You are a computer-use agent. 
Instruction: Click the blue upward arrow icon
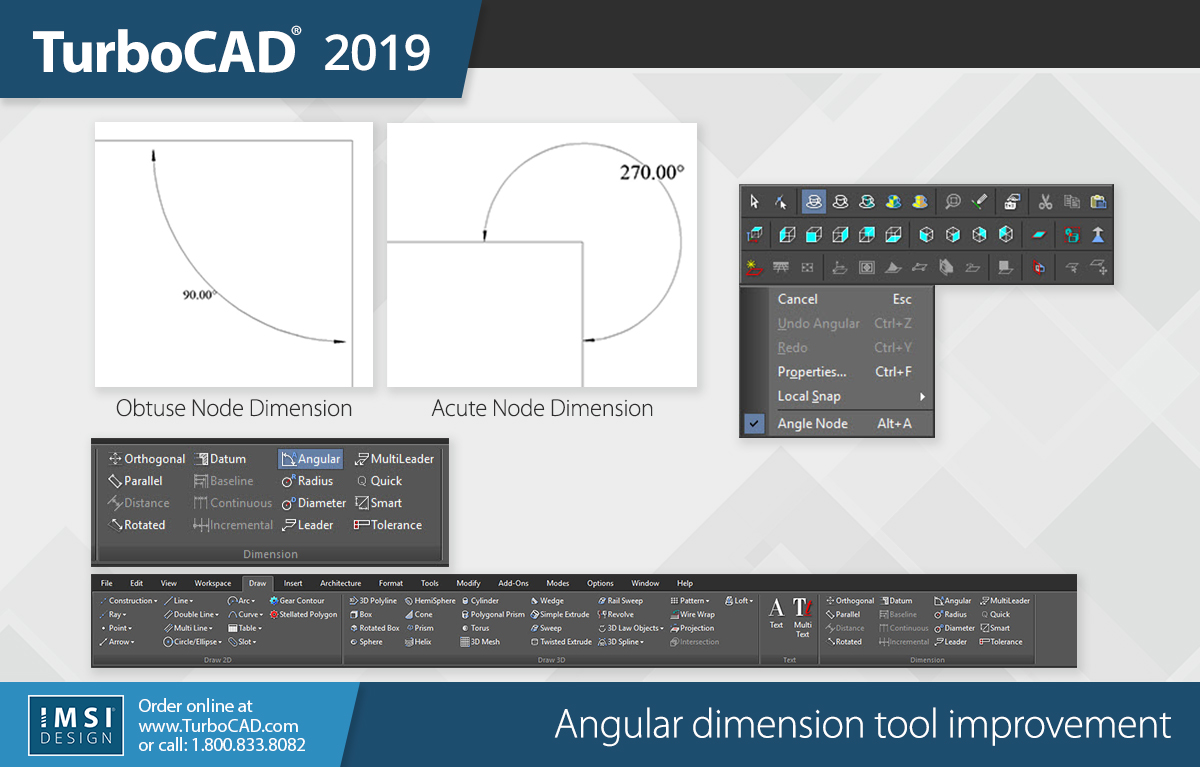(1098, 235)
